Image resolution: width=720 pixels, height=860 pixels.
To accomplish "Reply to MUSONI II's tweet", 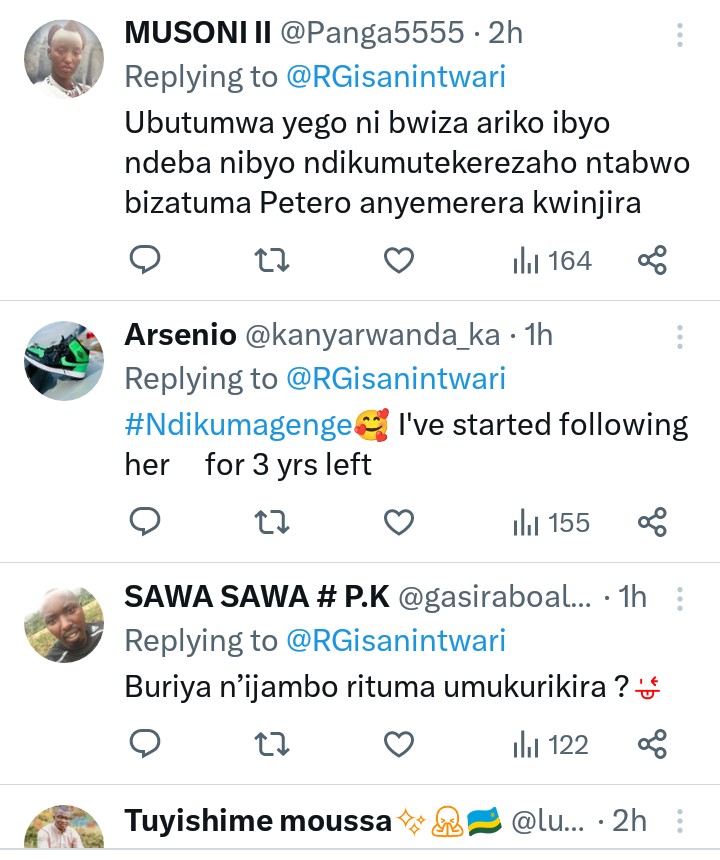I will coord(146,261).
